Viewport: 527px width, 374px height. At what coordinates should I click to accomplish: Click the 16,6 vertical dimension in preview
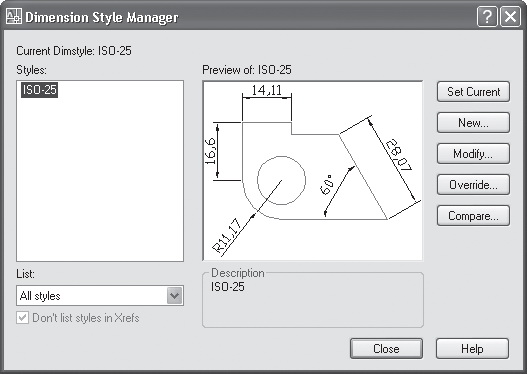click(210, 151)
